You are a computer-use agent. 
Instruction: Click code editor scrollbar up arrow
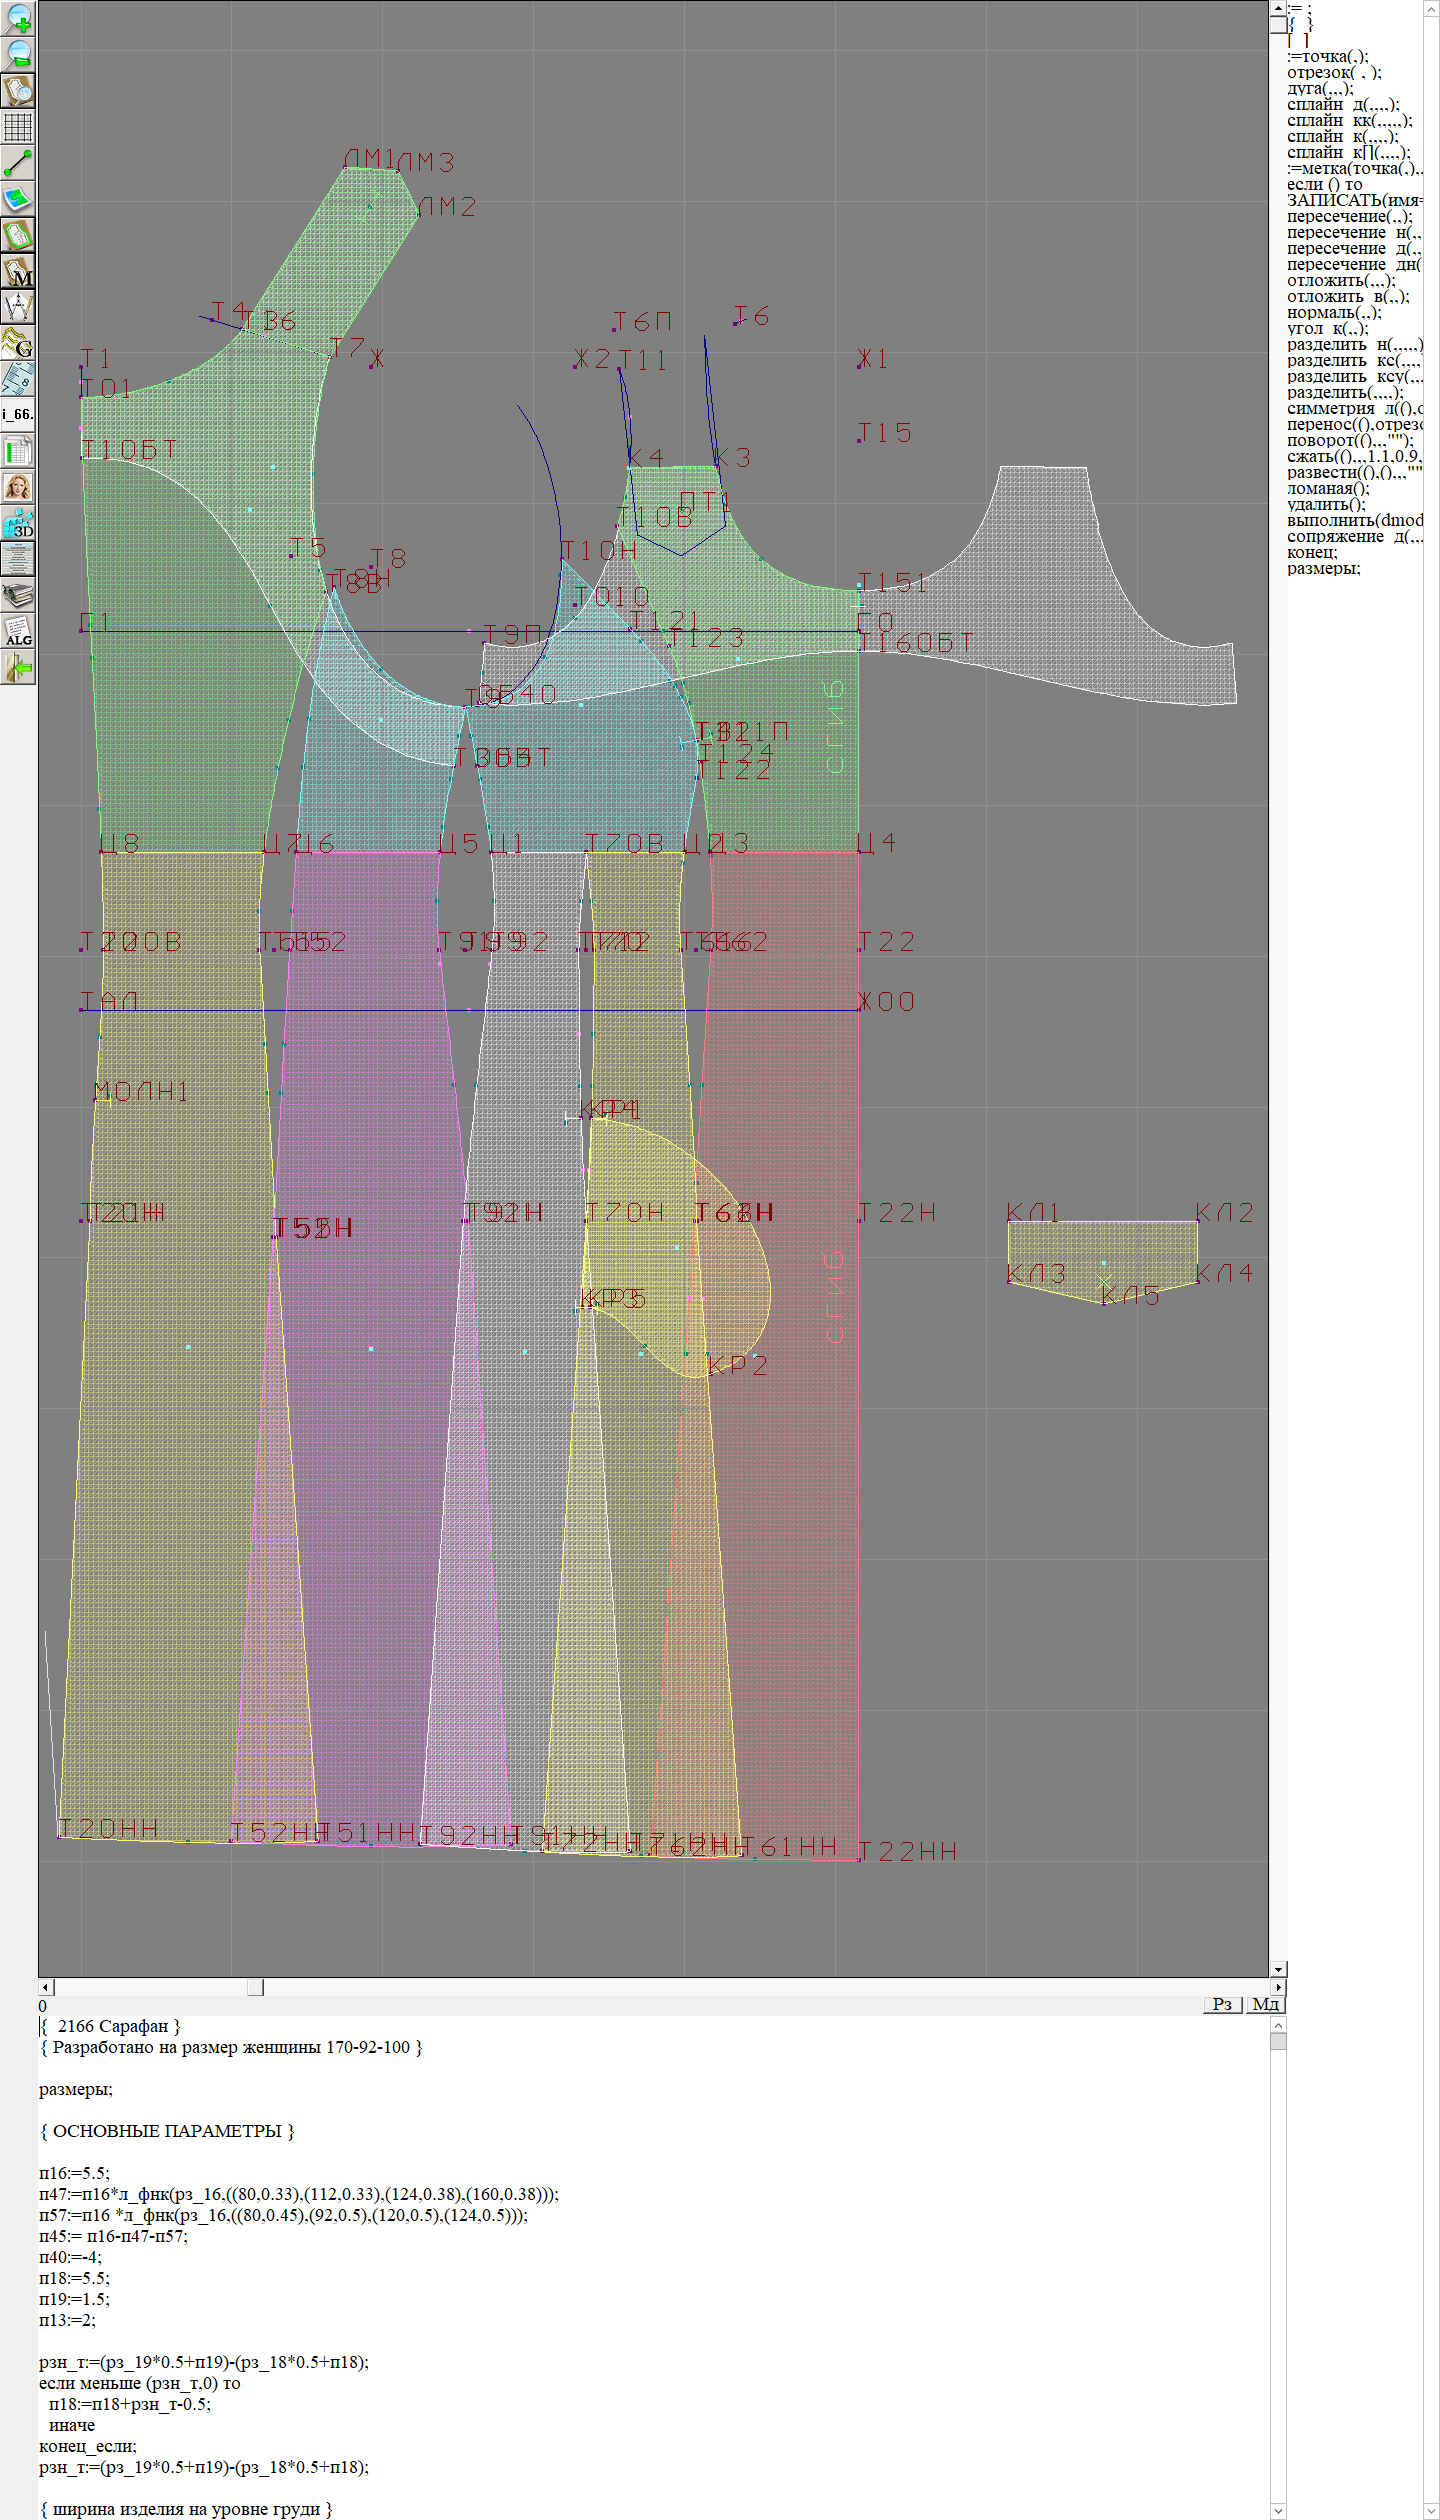point(1277,2024)
